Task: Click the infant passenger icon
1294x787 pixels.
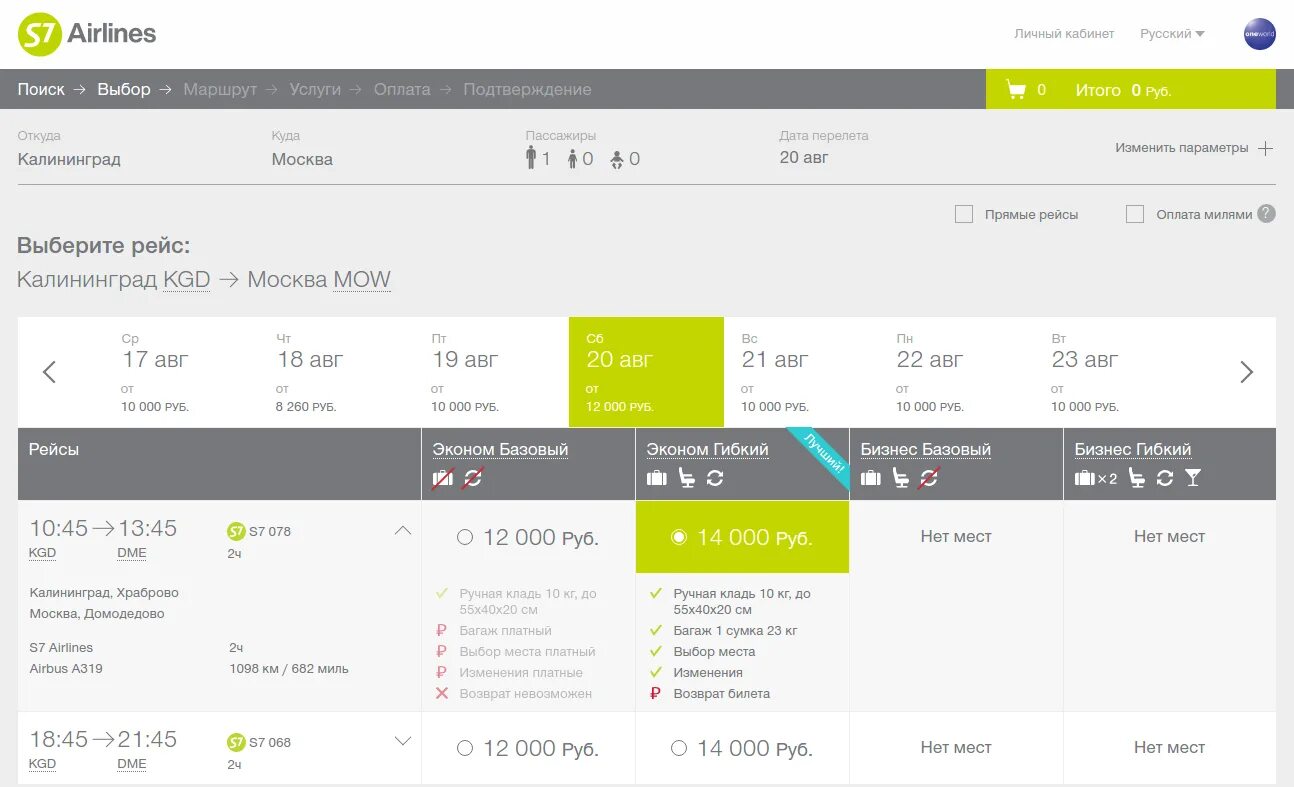Action: (618, 159)
